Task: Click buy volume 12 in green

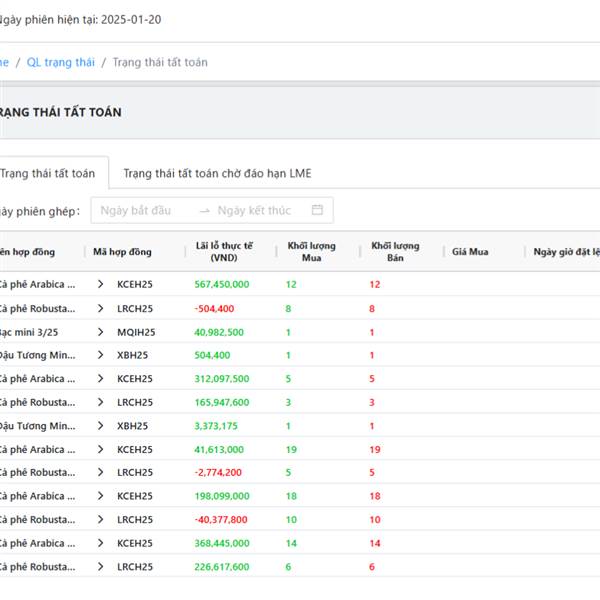Action: click(291, 284)
